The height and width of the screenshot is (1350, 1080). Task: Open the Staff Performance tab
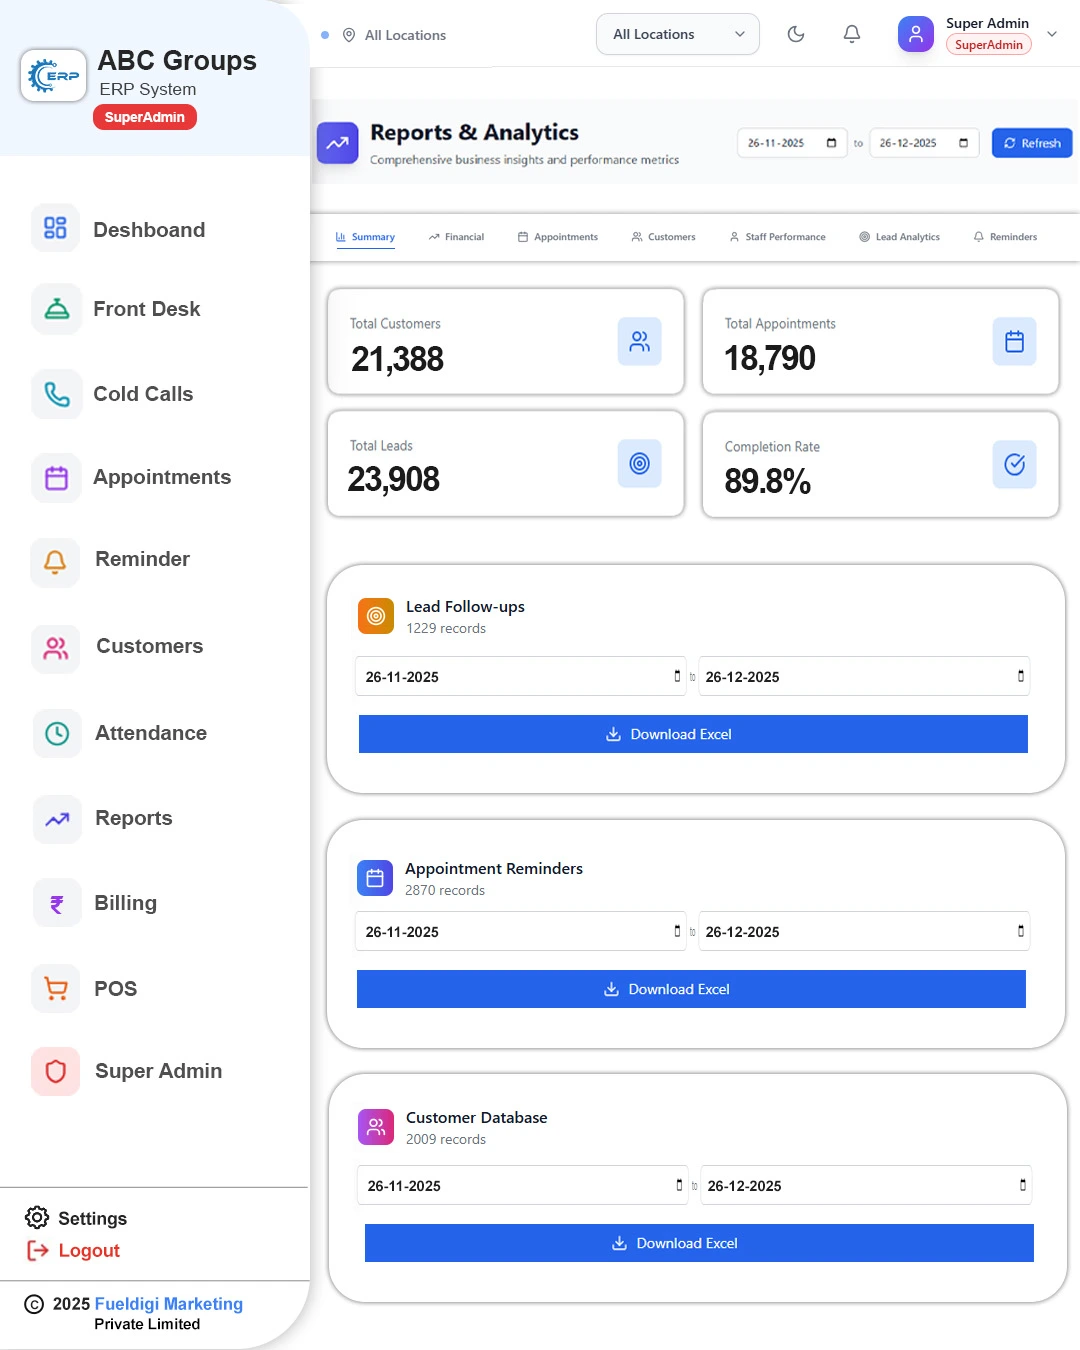click(x=777, y=237)
